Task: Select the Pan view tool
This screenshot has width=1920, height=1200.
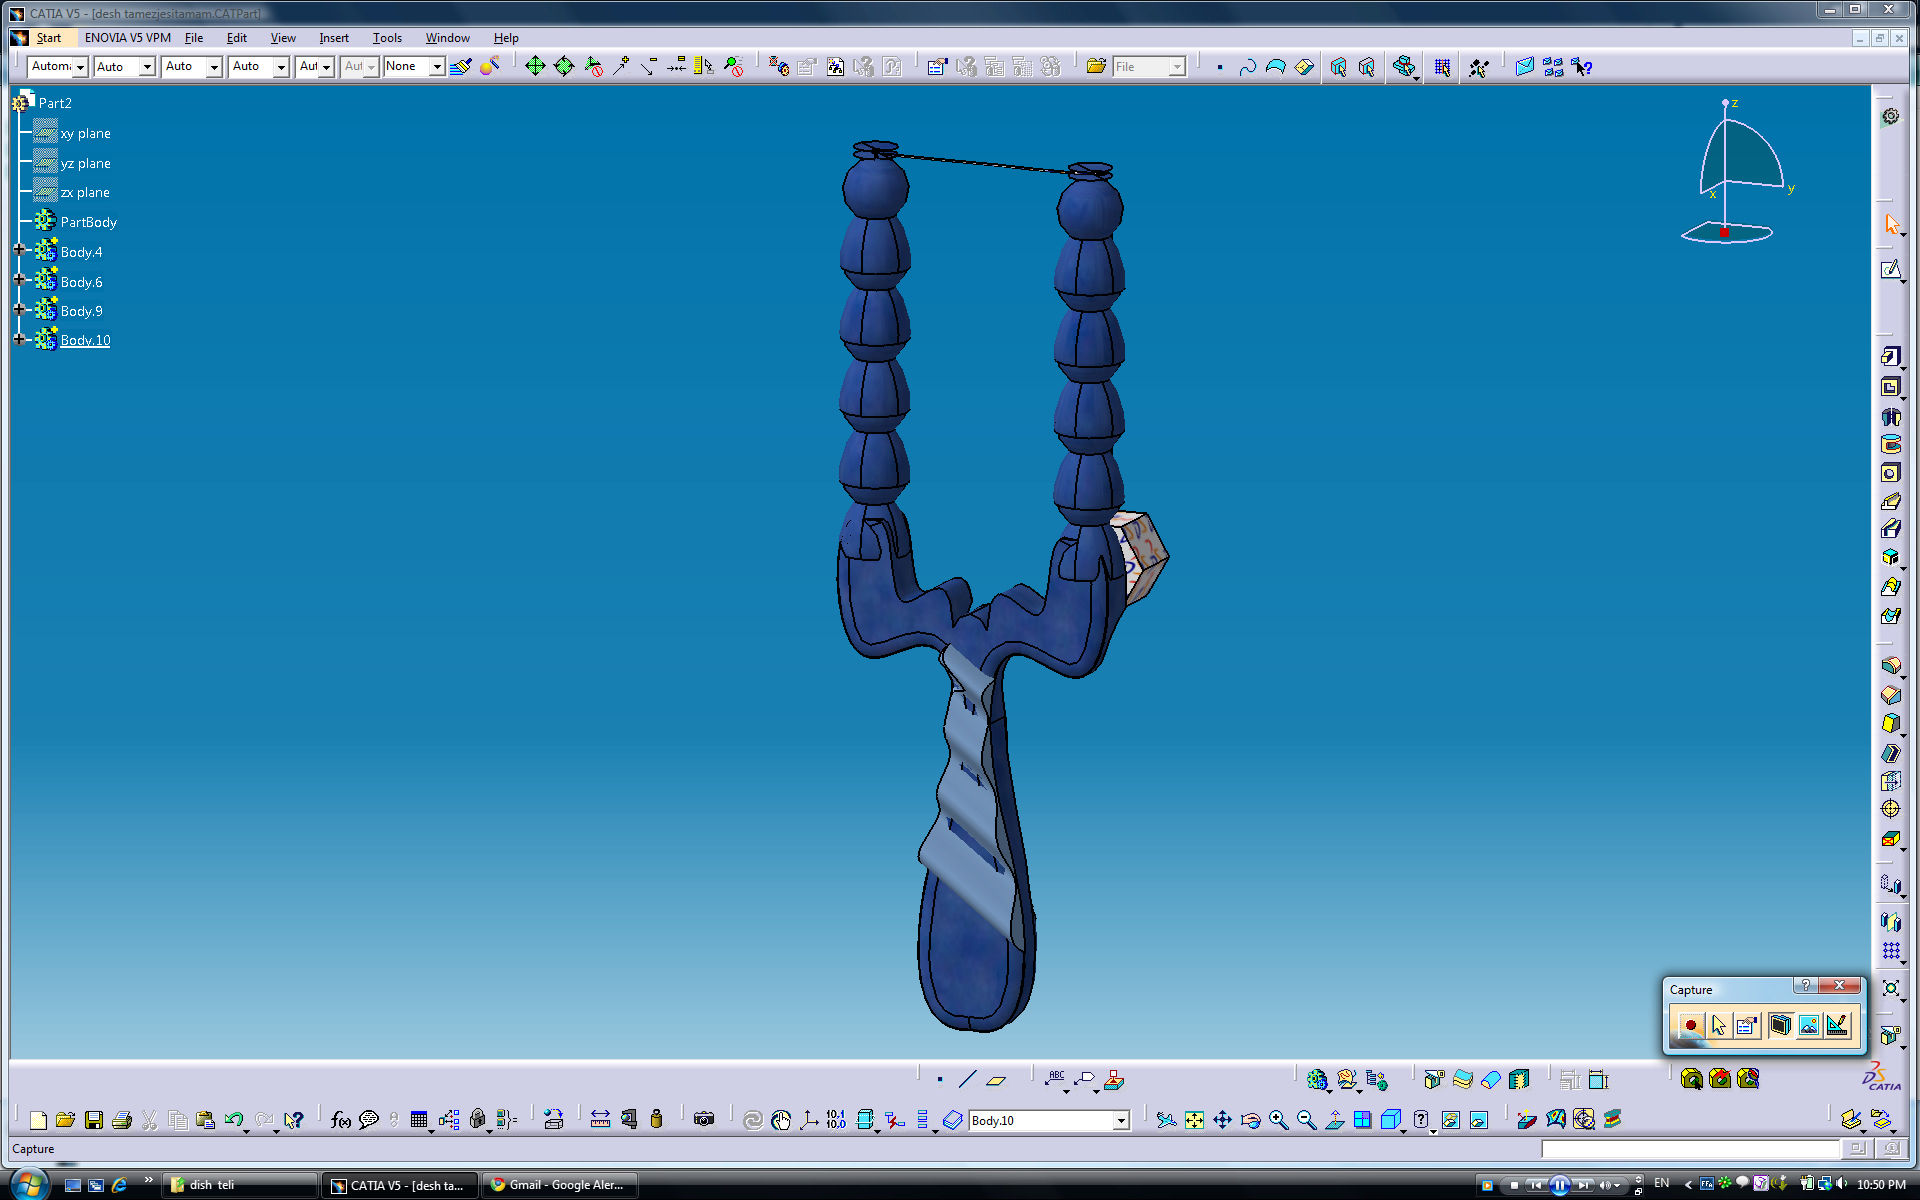Action: (1222, 1120)
